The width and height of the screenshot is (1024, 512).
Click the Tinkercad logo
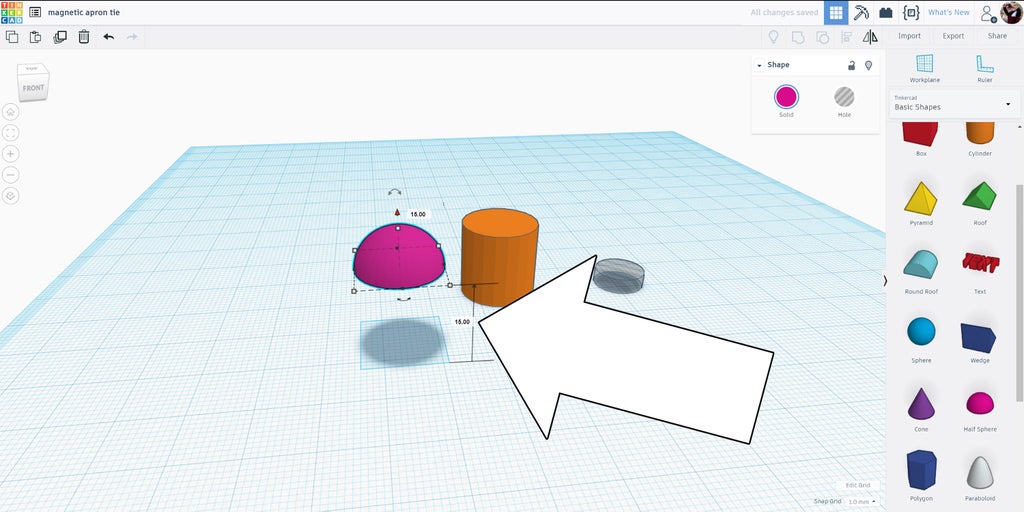(12, 12)
